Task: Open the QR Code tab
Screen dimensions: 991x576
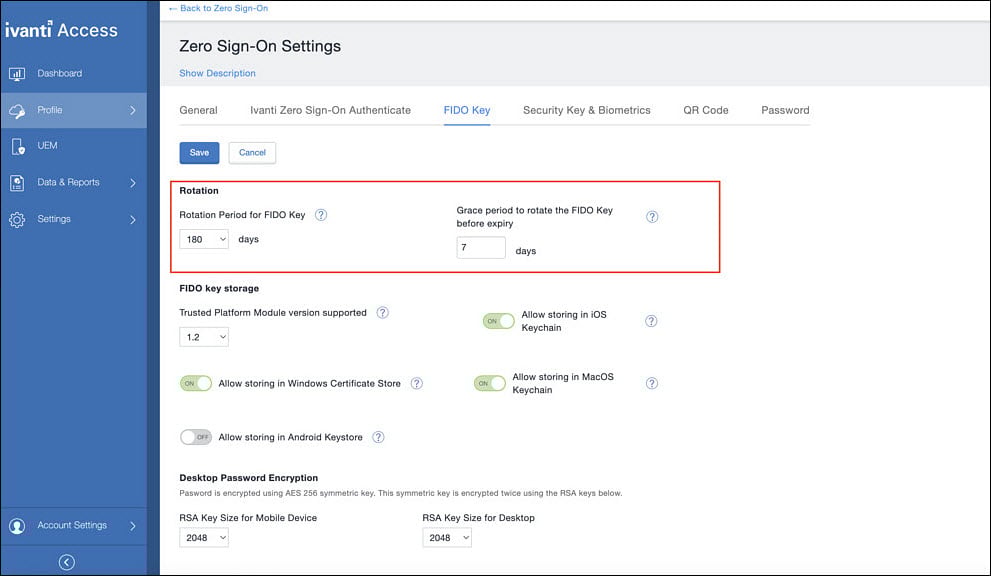Action: point(706,110)
